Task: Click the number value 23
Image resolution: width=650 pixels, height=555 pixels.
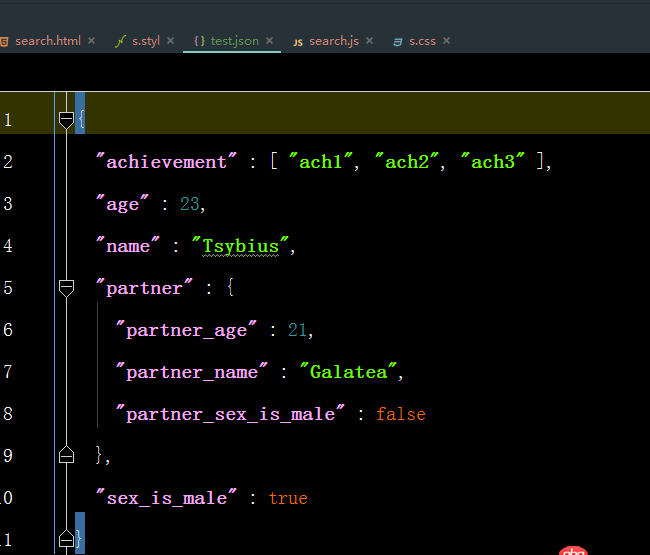Action: [189, 204]
